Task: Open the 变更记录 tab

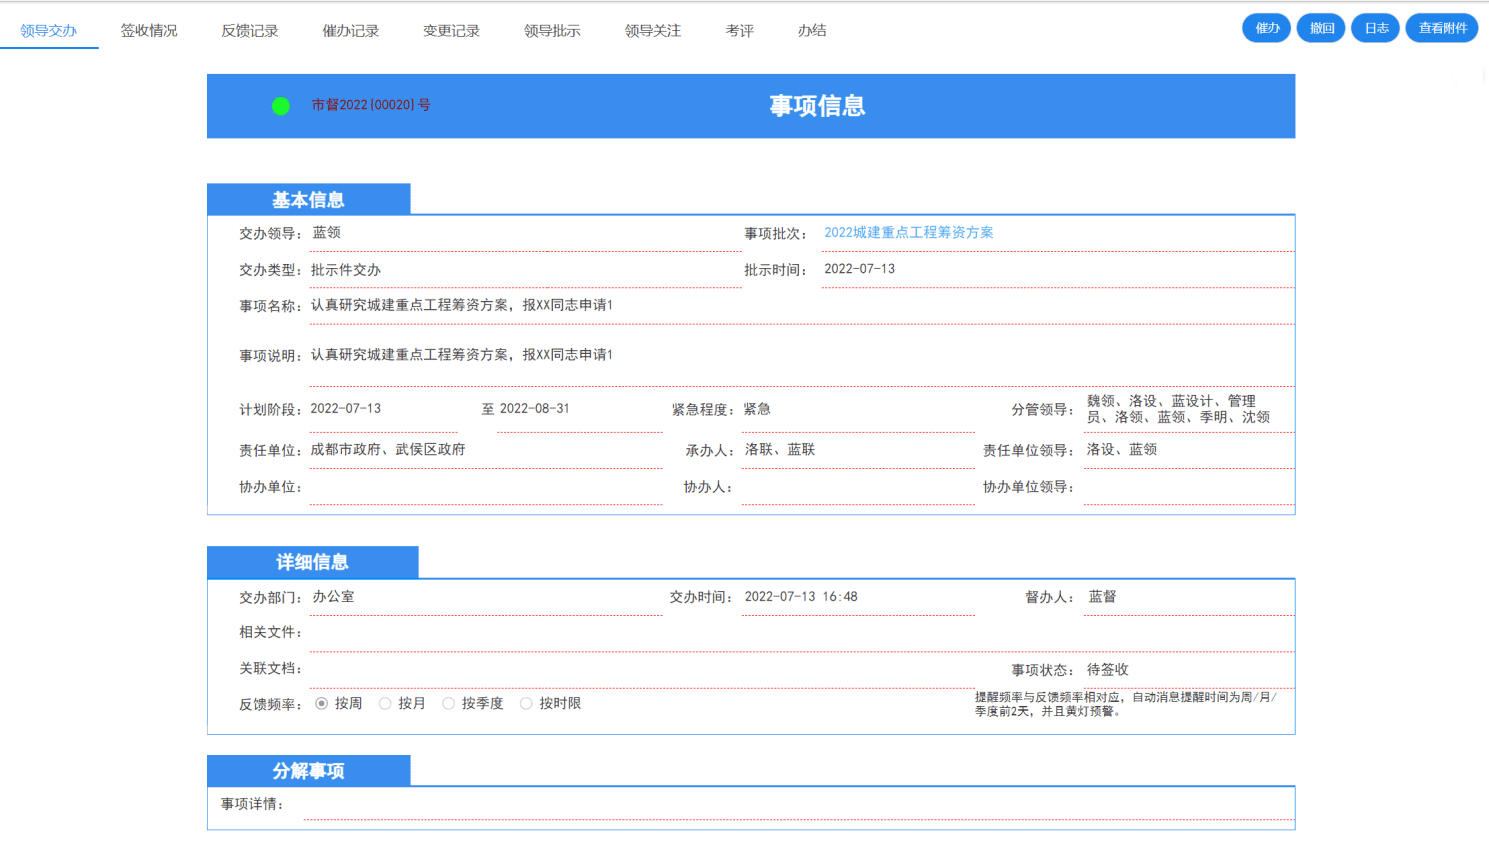Action: tap(452, 31)
